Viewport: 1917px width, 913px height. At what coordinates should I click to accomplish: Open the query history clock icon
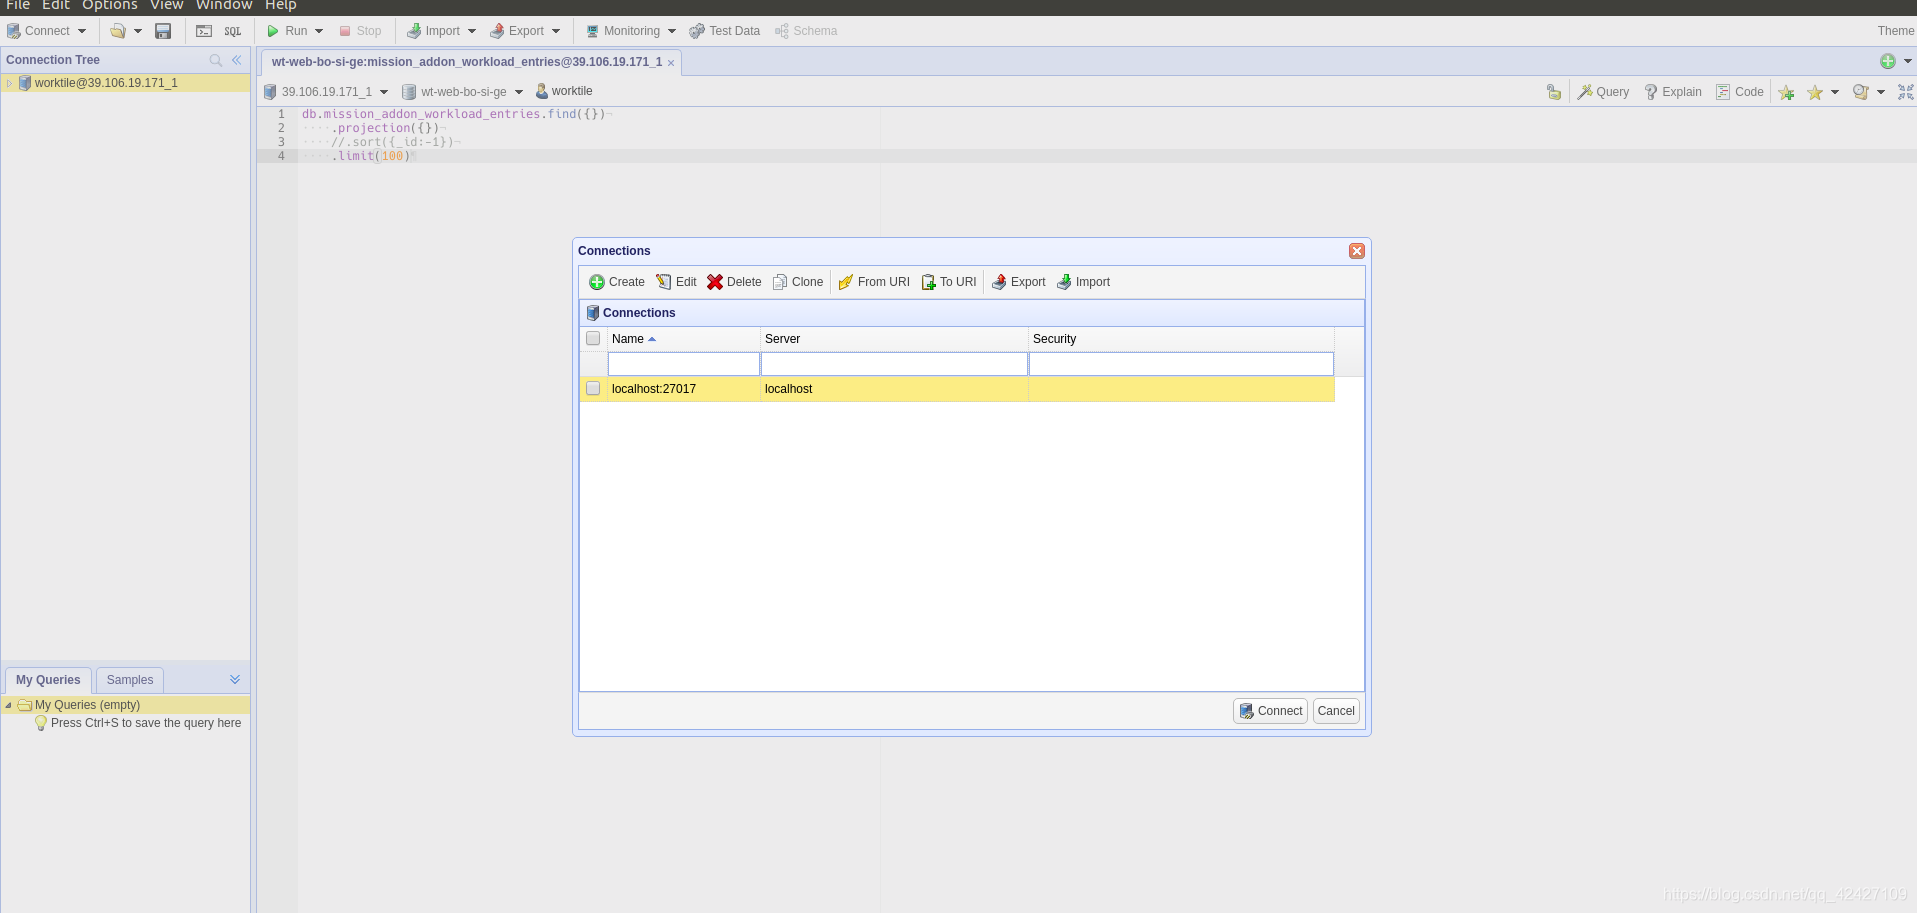pos(1861,92)
